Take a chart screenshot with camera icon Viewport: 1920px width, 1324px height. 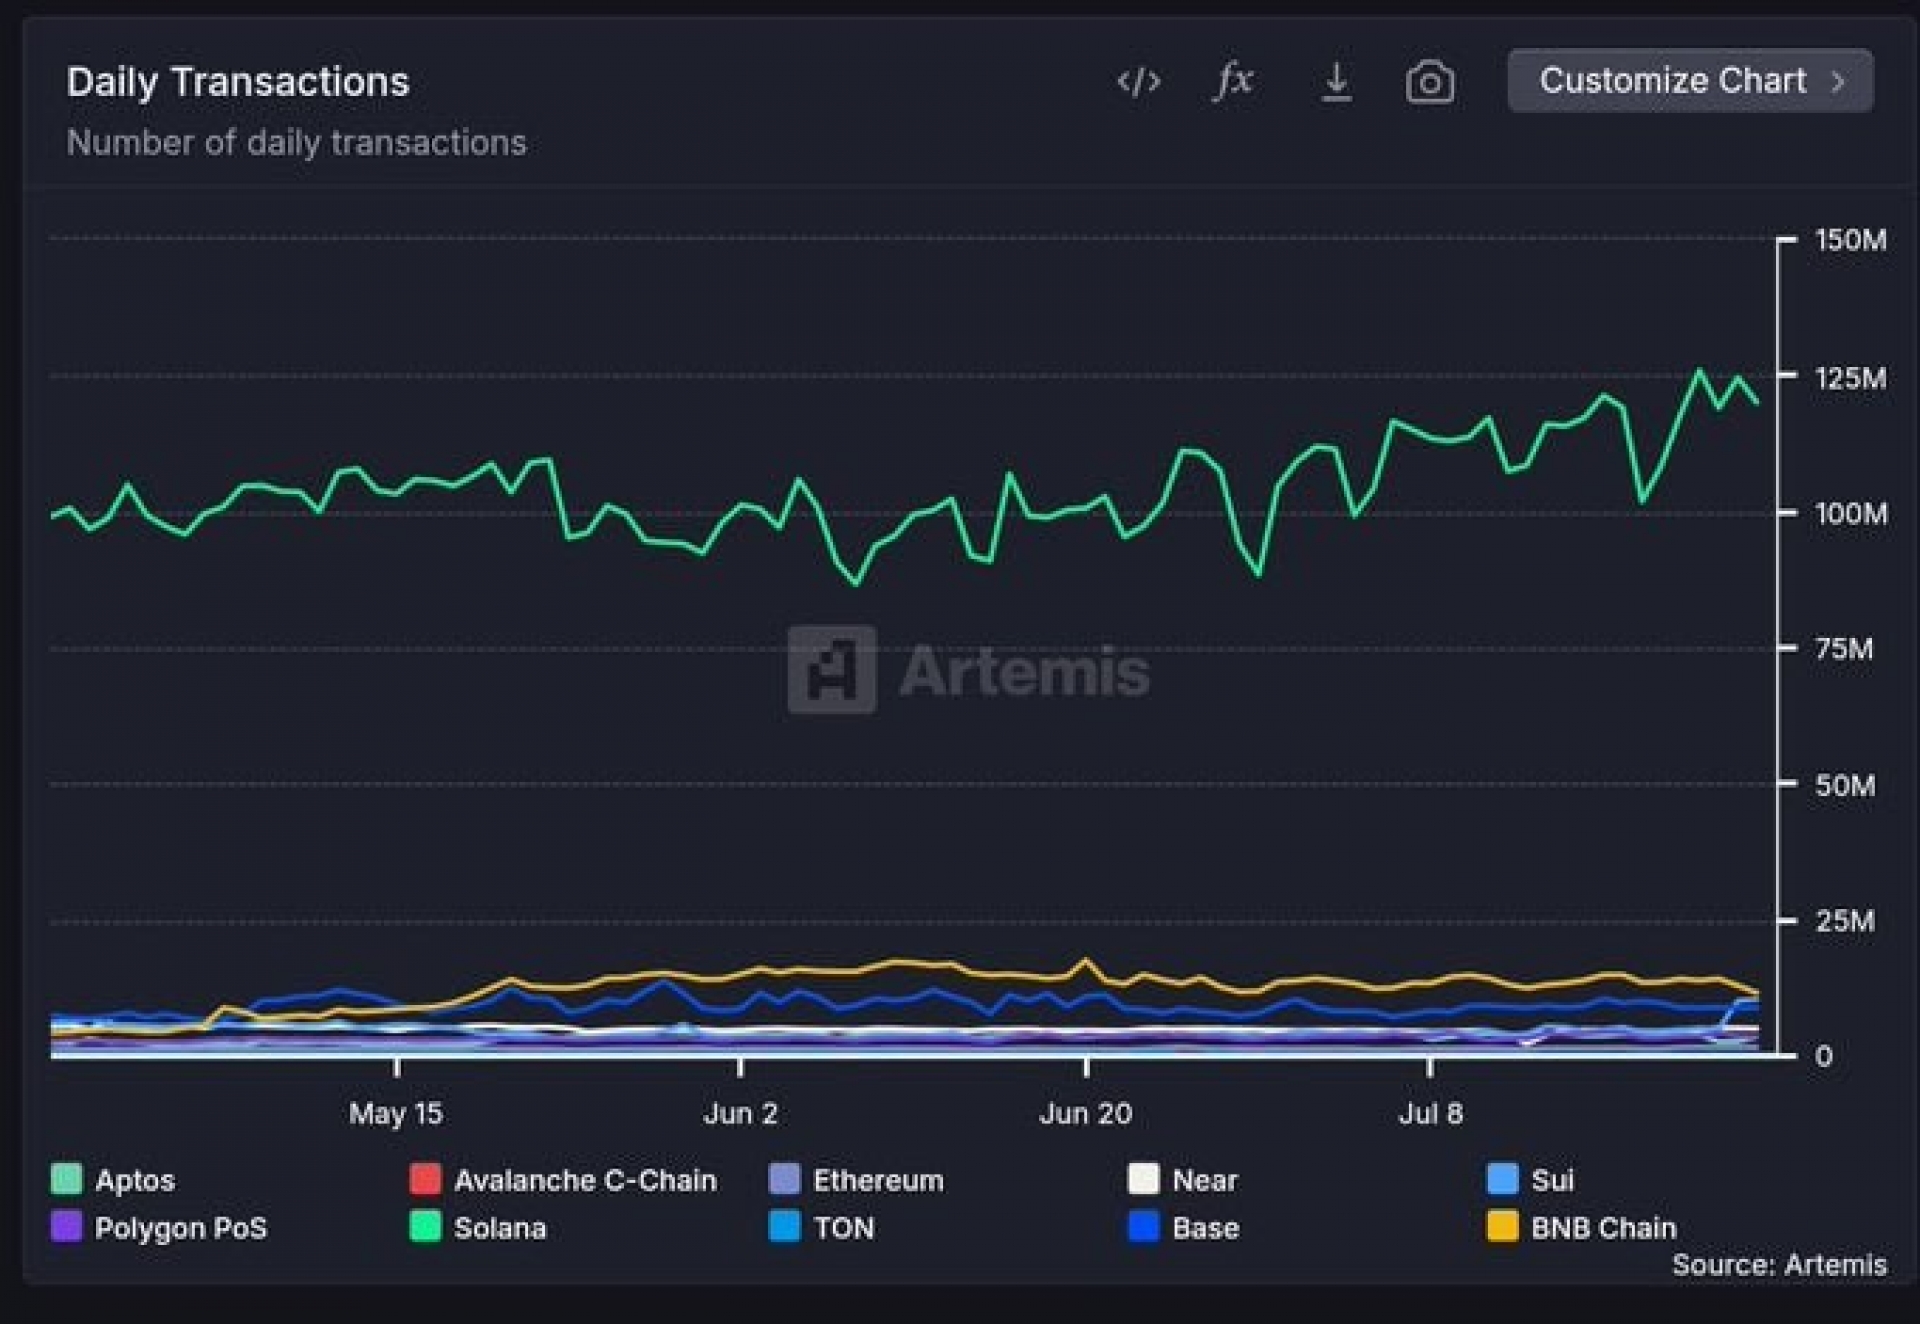pyautogui.click(x=1430, y=81)
